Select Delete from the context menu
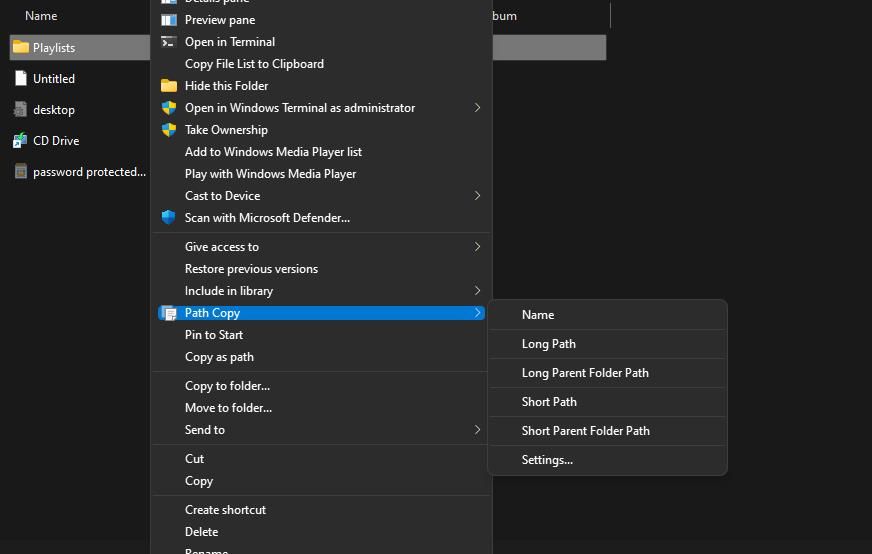 pos(321,532)
